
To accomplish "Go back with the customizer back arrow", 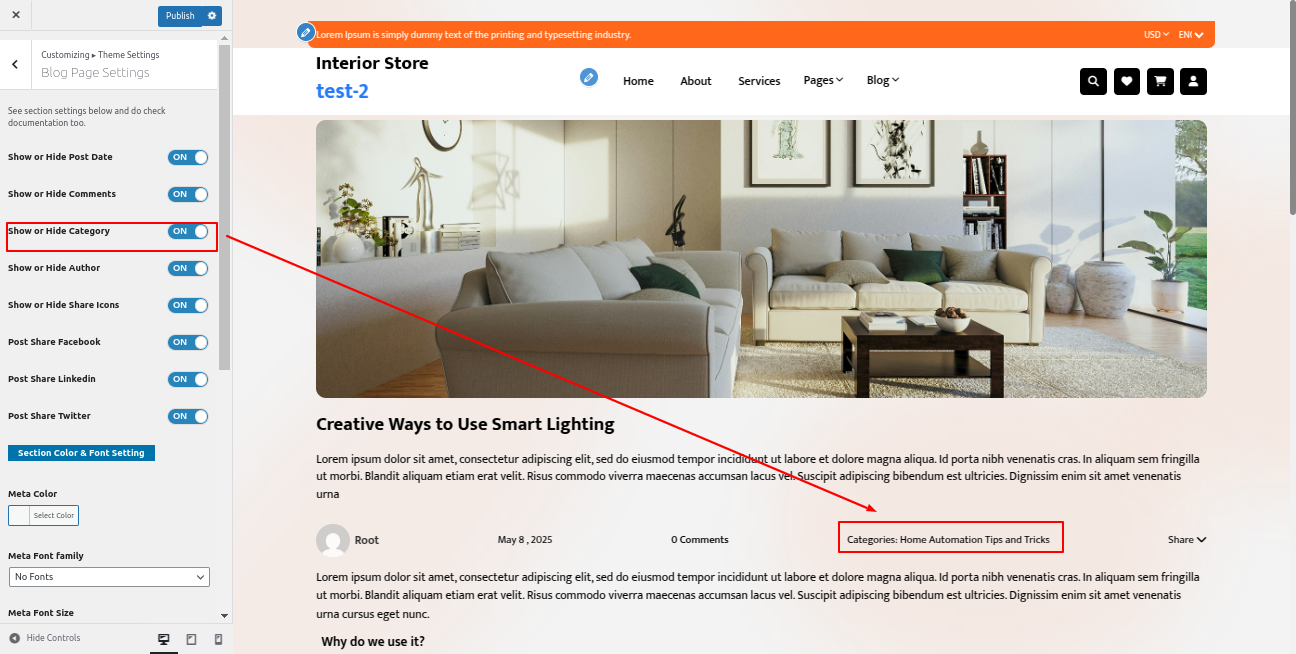I will point(15,64).
